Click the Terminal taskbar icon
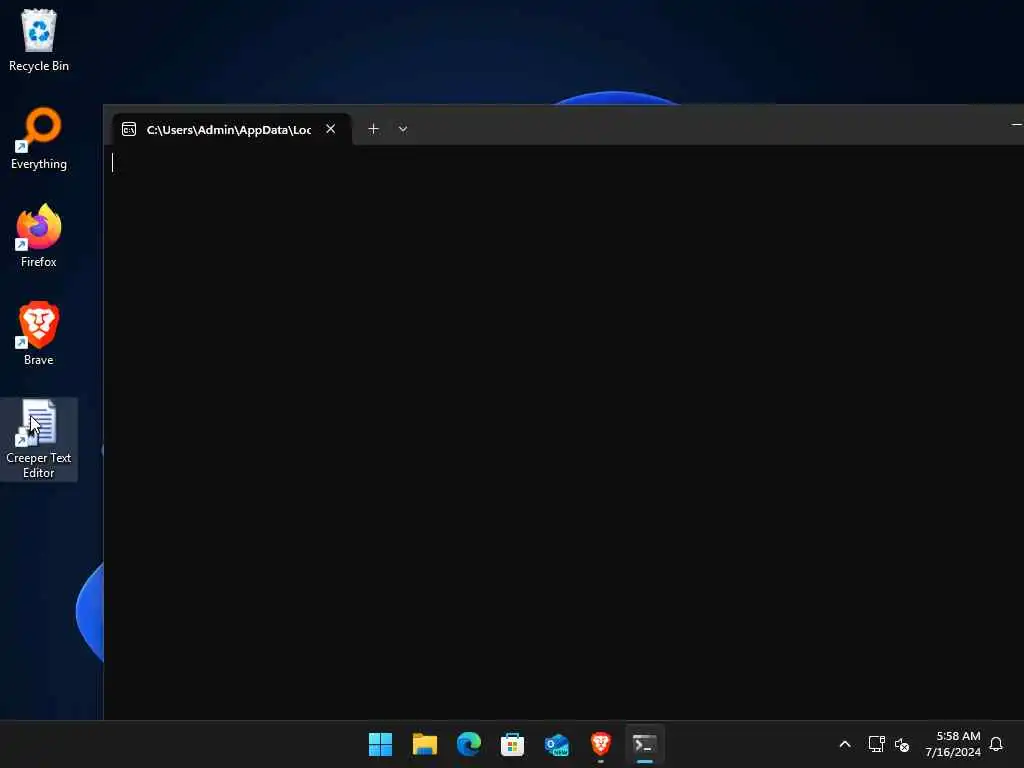 point(645,744)
